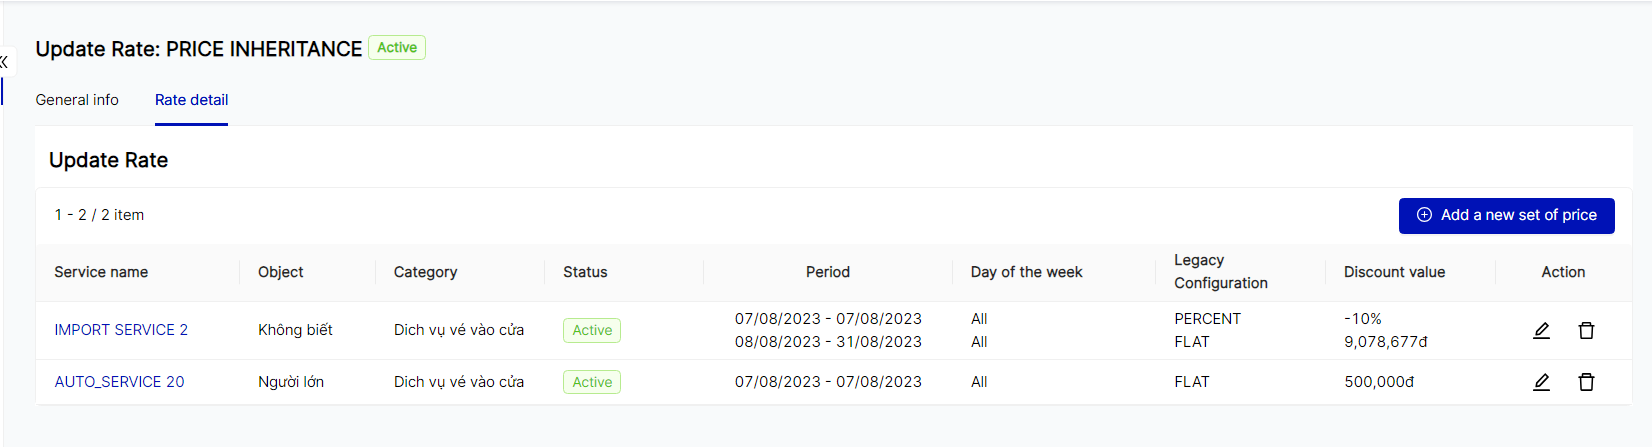Click Active status of AUTO_SERVICE 20
This screenshot has height=447, width=1652.
point(592,382)
